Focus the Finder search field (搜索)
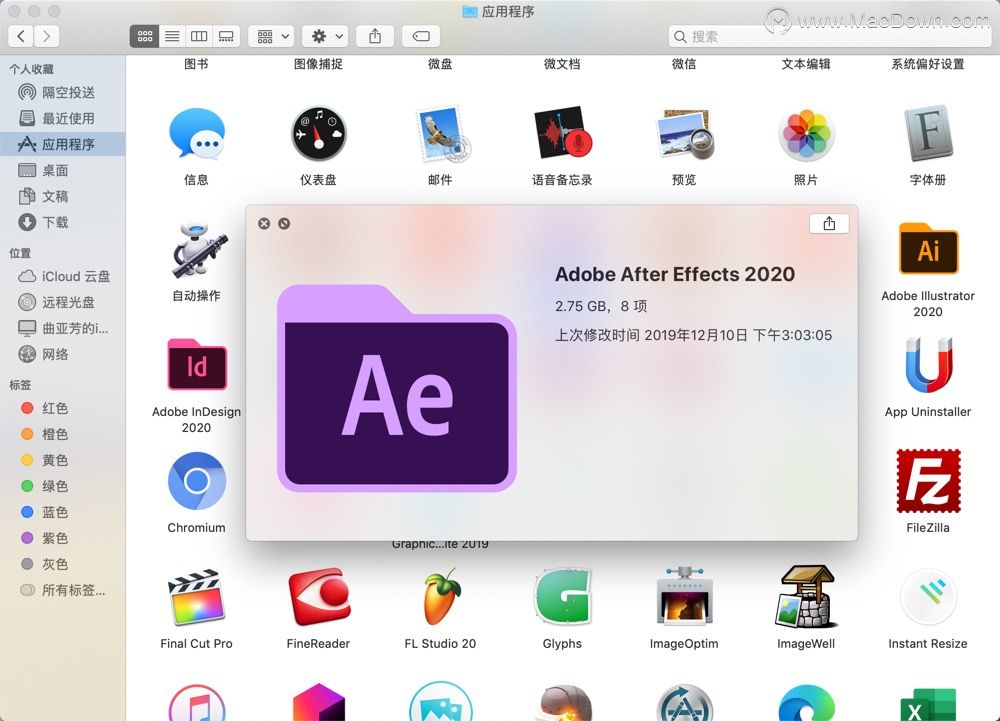This screenshot has height=721, width=1000. point(830,36)
